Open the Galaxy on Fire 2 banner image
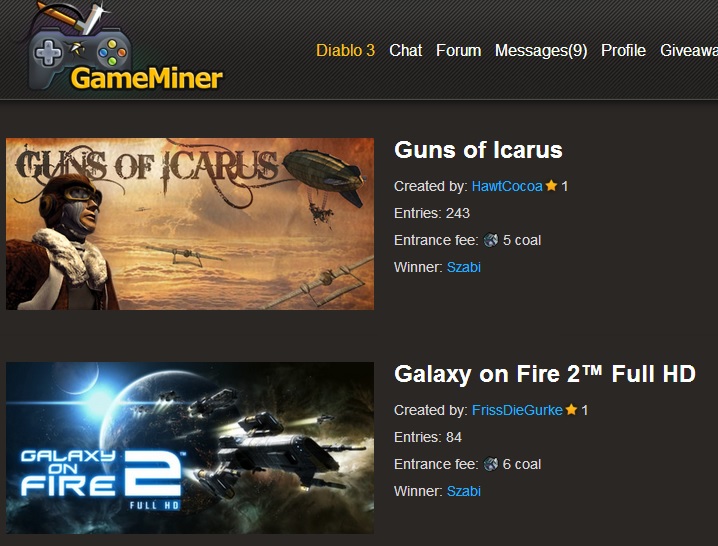Viewport: 718px width, 546px height. tap(190, 448)
